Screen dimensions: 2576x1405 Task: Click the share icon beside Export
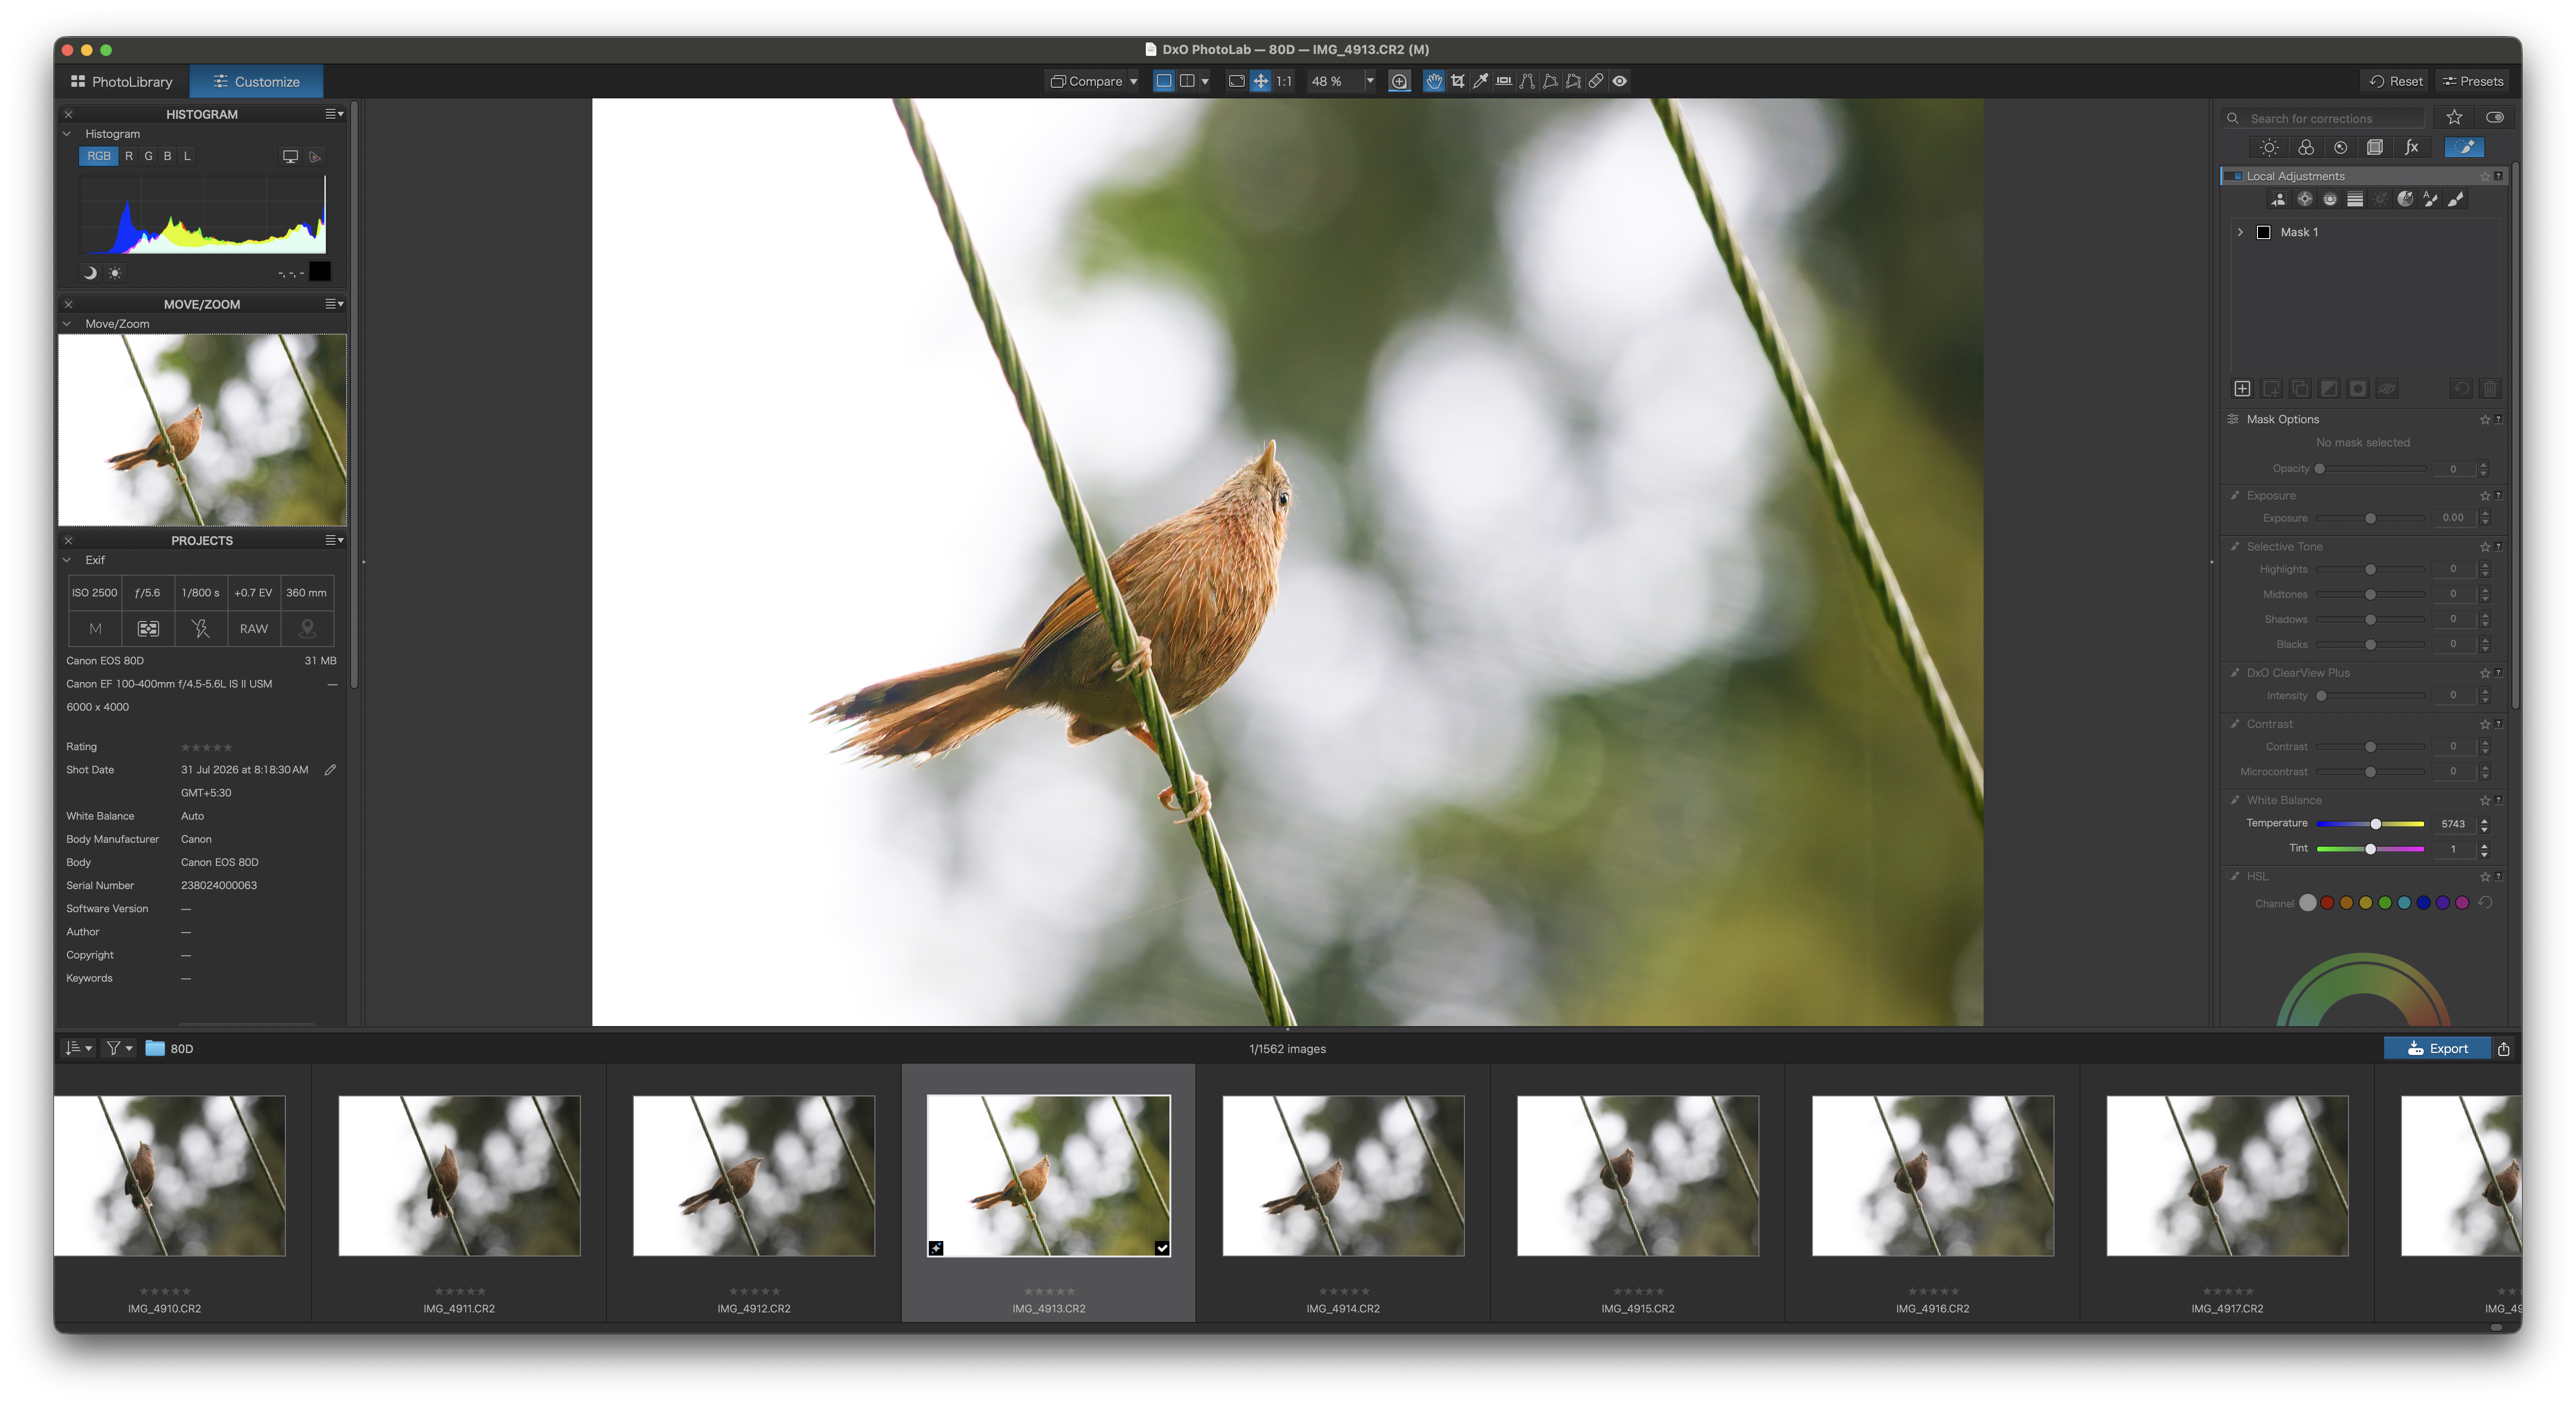2503,1048
